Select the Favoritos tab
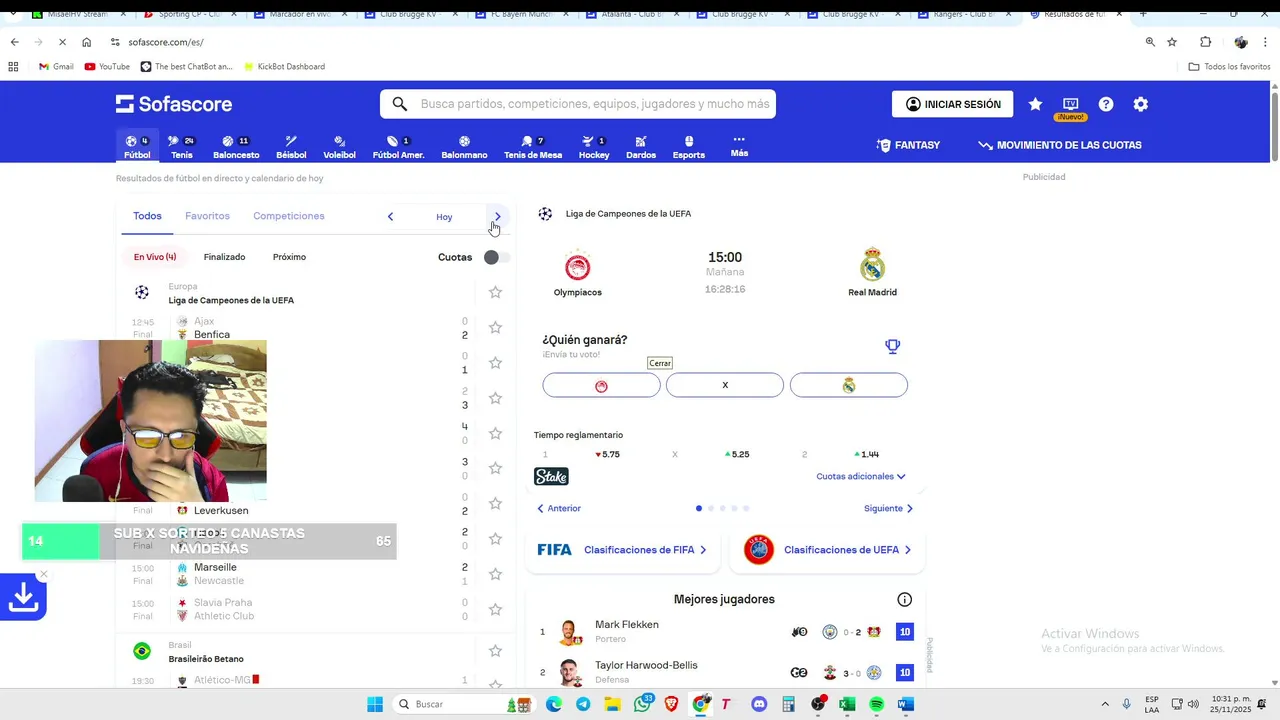This screenshot has height=720, width=1280. 207,216
